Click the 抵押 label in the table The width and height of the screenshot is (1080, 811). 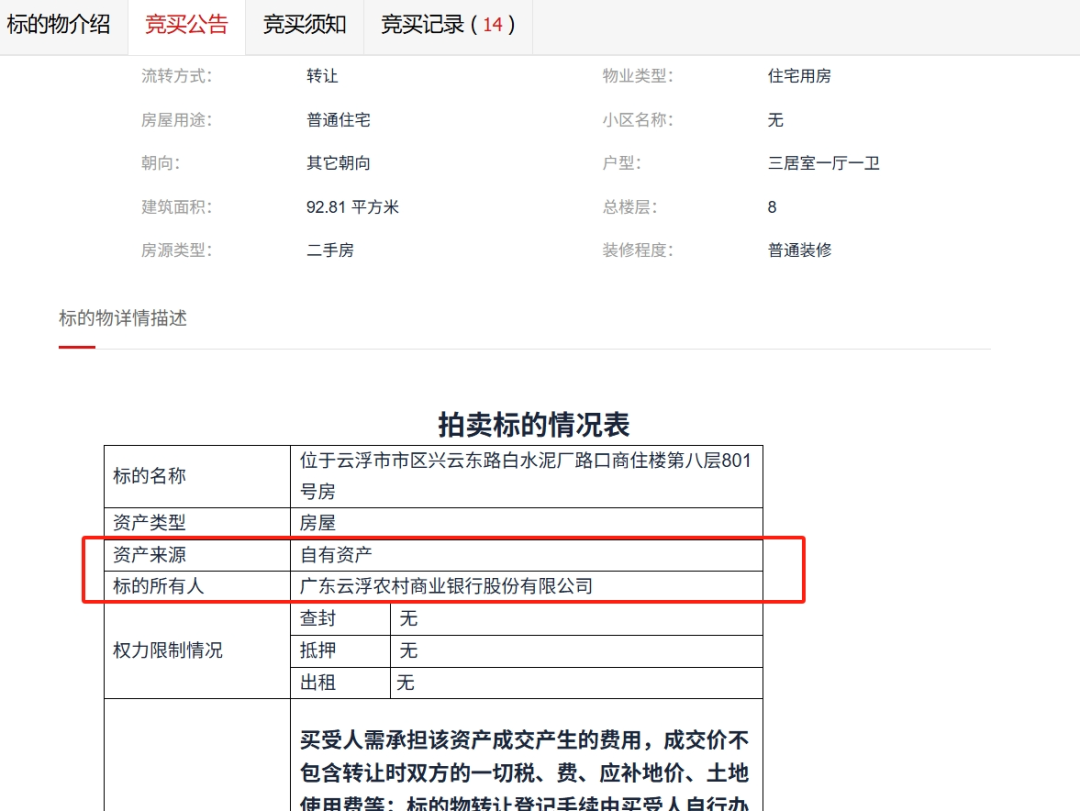click(x=318, y=651)
